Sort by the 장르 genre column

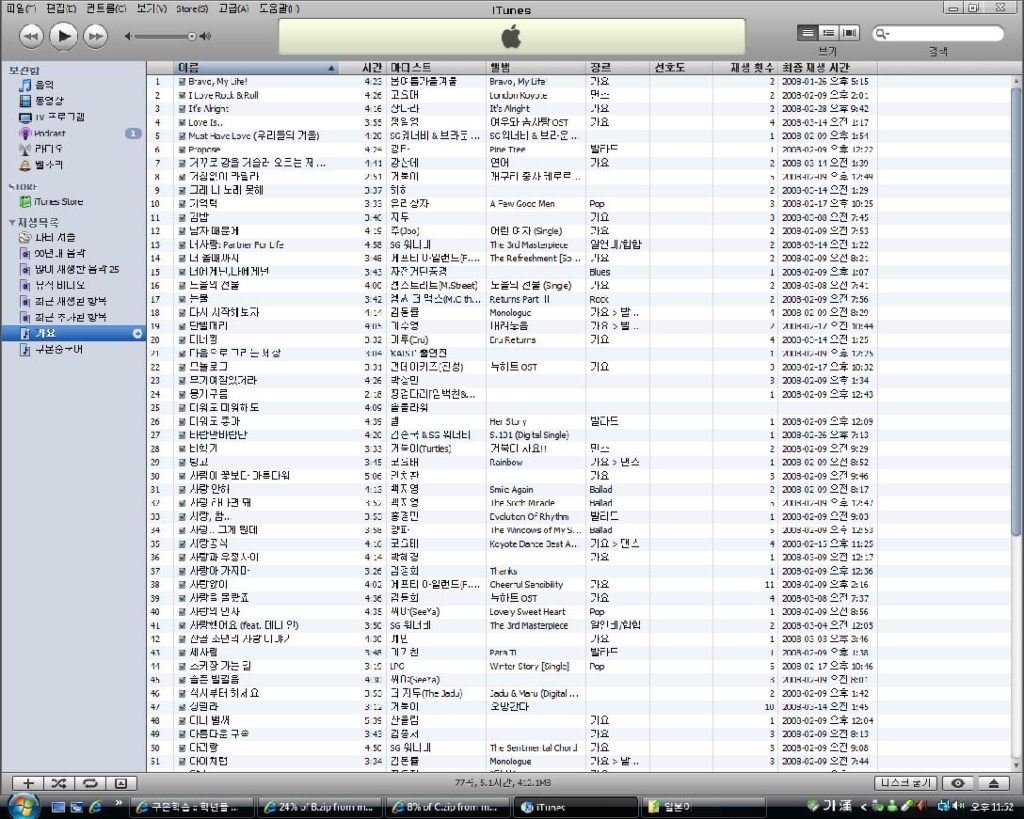coord(618,67)
